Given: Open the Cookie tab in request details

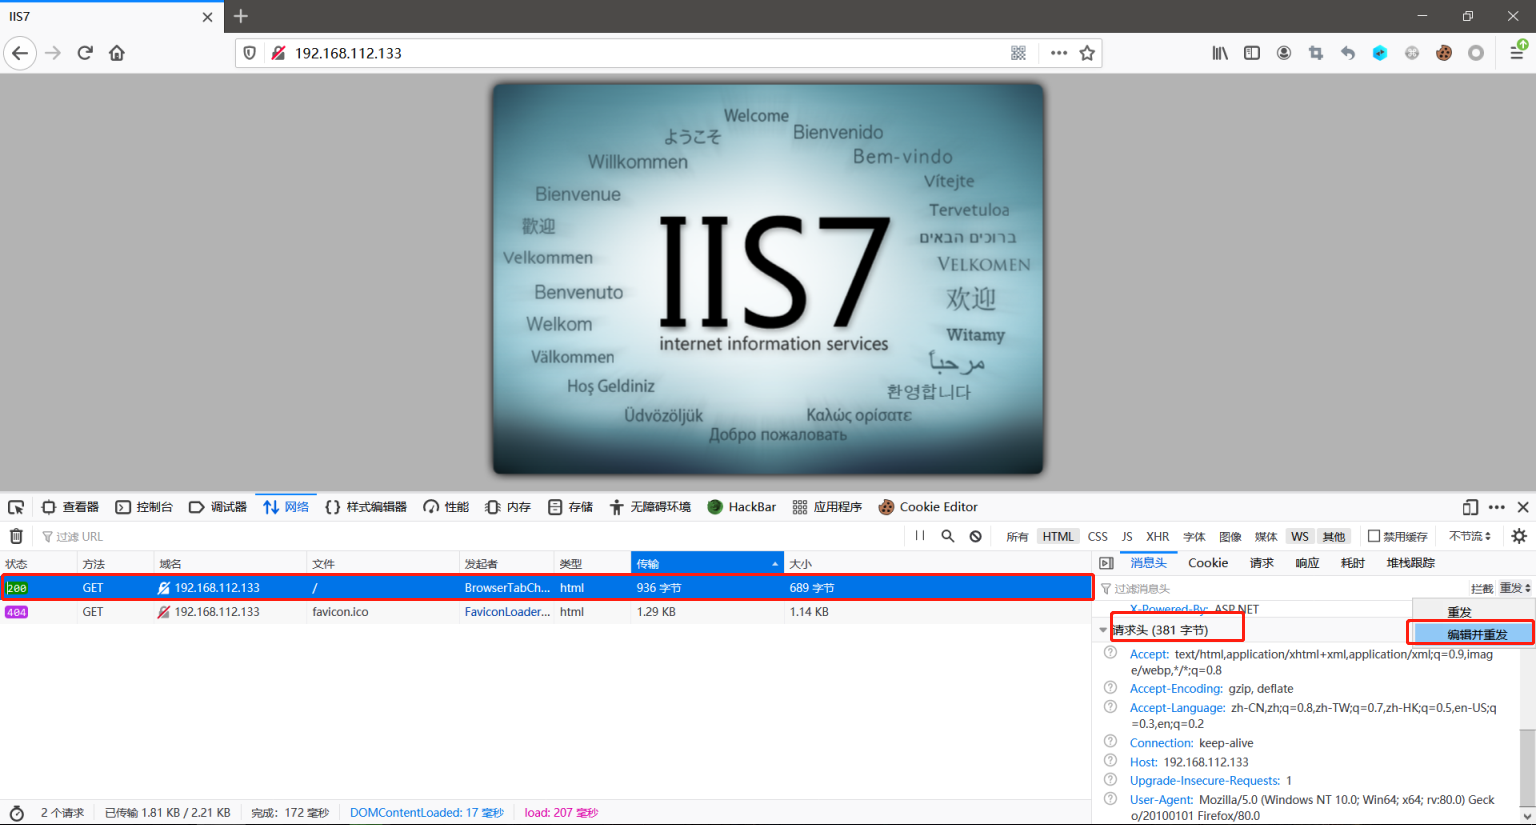Looking at the screenshot, I should (x=1208, y=563).
